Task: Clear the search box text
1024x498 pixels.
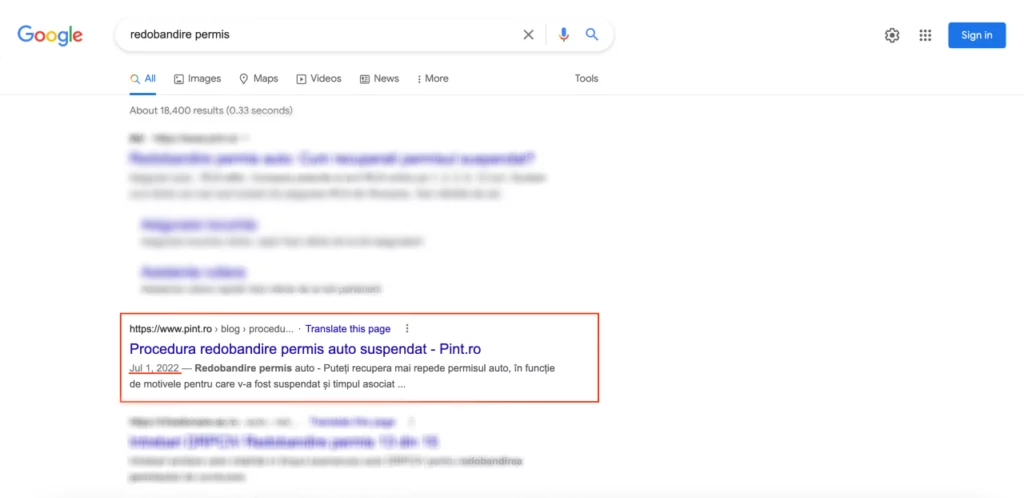Action: click(x=528, y=35)
